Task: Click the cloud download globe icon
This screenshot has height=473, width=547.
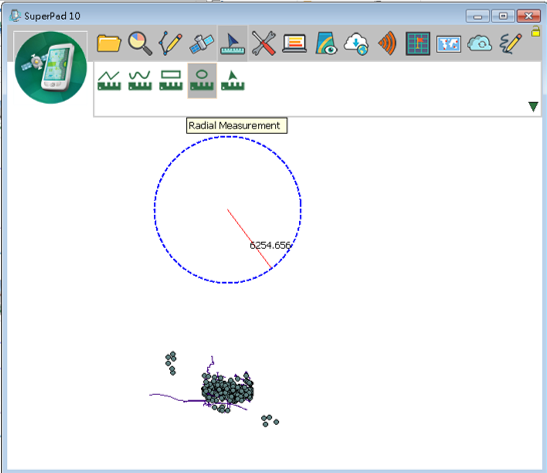Action: (356, 44)
